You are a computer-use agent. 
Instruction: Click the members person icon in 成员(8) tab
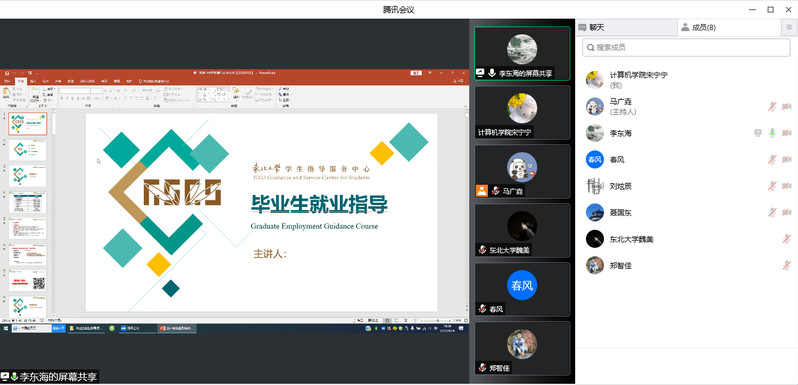point(686,27)
